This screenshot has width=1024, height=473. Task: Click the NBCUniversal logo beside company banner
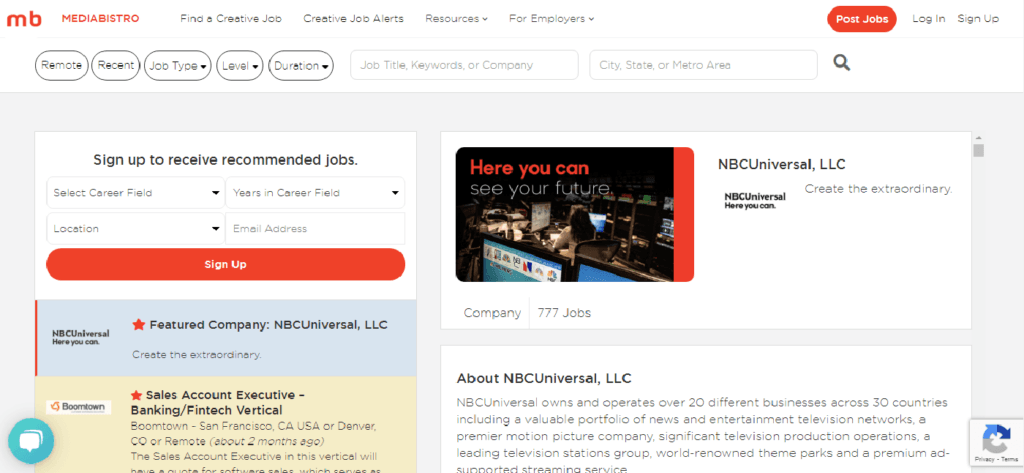click(x=755, y=200)
